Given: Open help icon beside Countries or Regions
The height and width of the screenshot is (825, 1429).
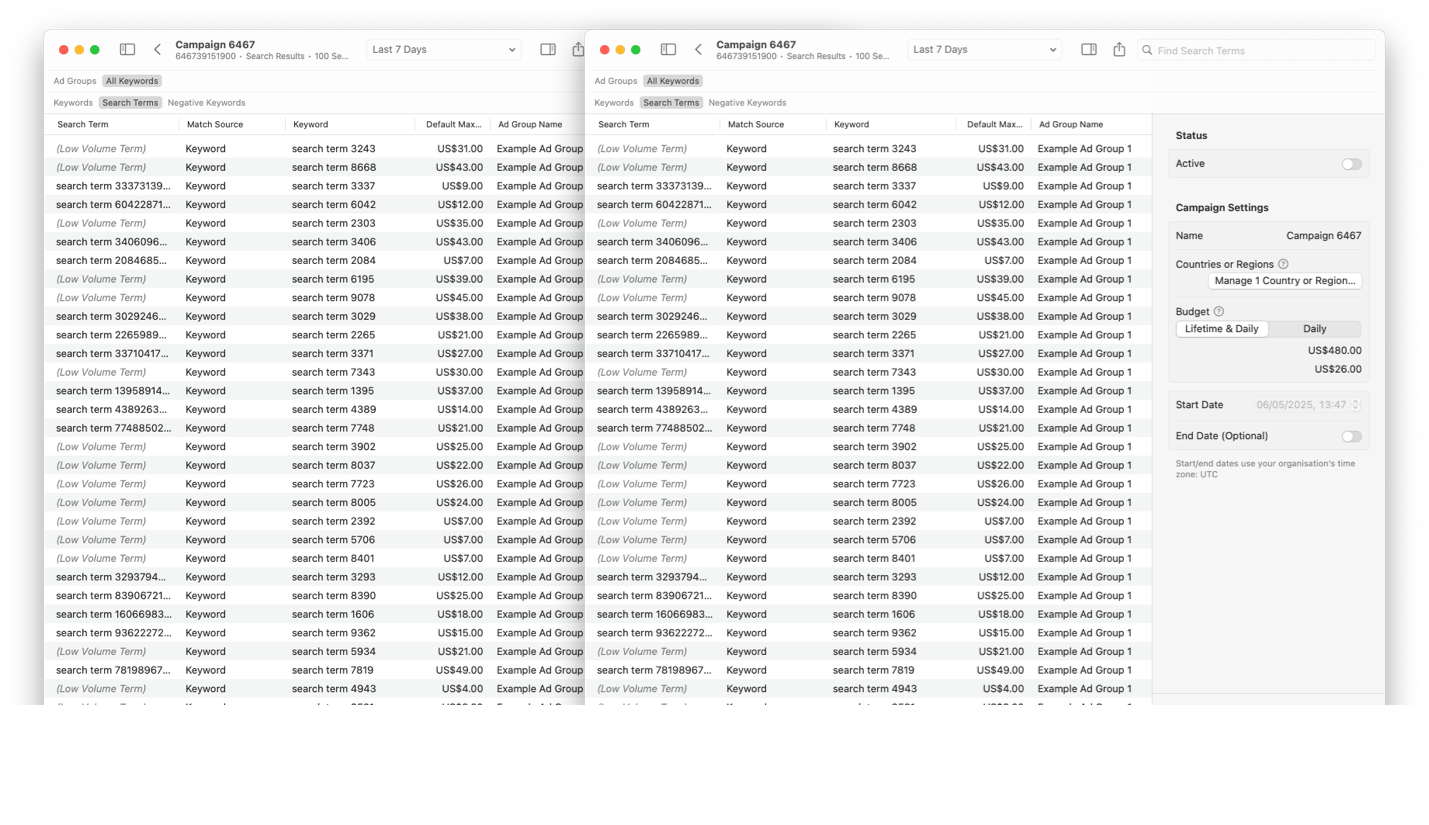Looking at the screenshot, I should click(x=1283, y=264).
